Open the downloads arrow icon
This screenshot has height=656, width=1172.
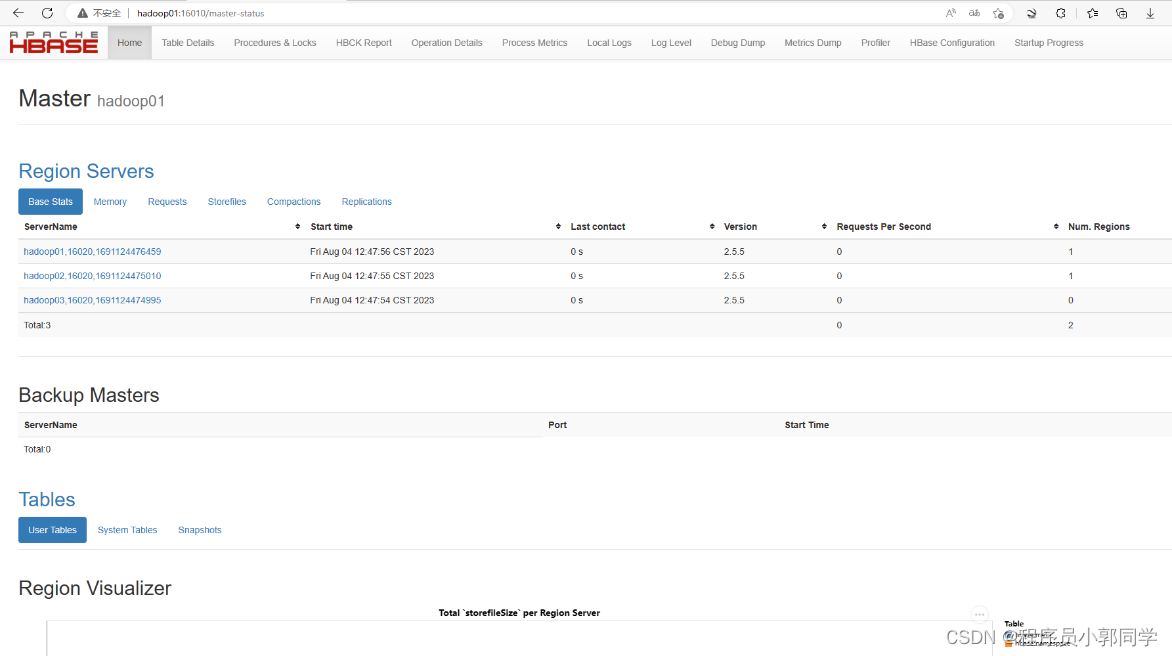pos(1150,13)
